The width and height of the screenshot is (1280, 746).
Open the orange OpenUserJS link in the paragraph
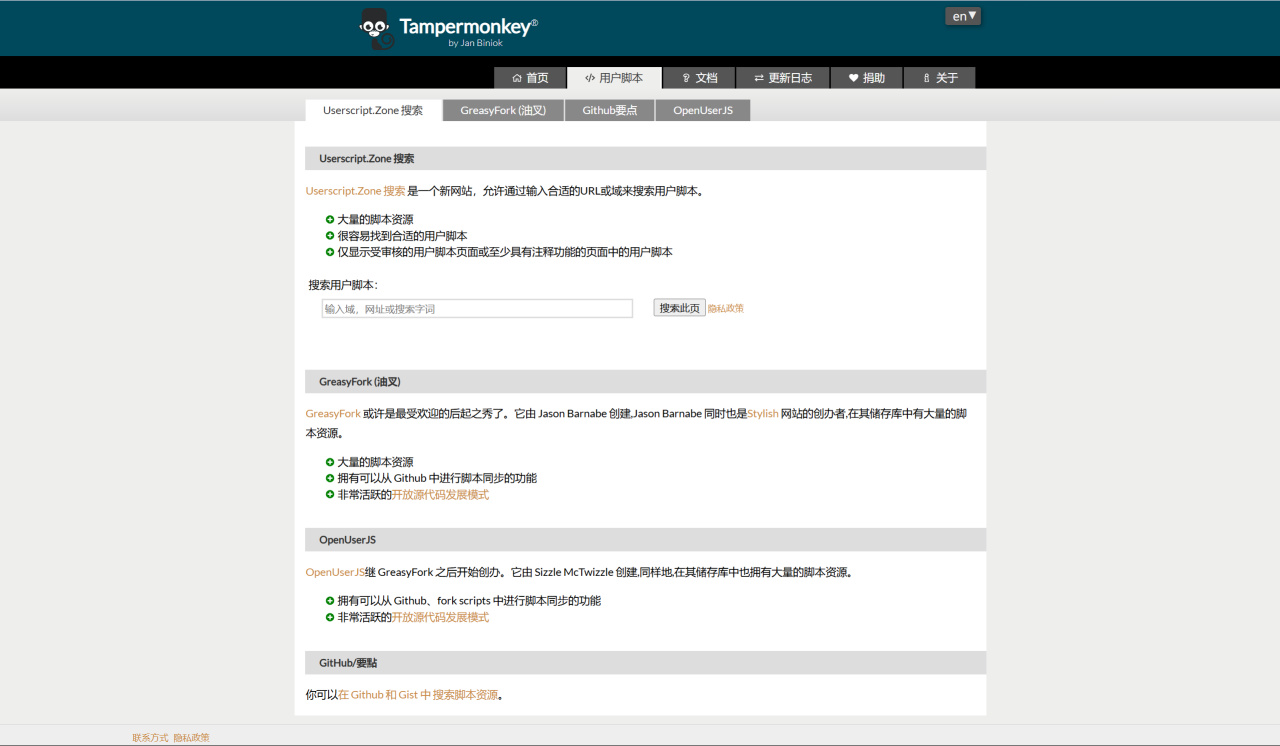[335, 573]
